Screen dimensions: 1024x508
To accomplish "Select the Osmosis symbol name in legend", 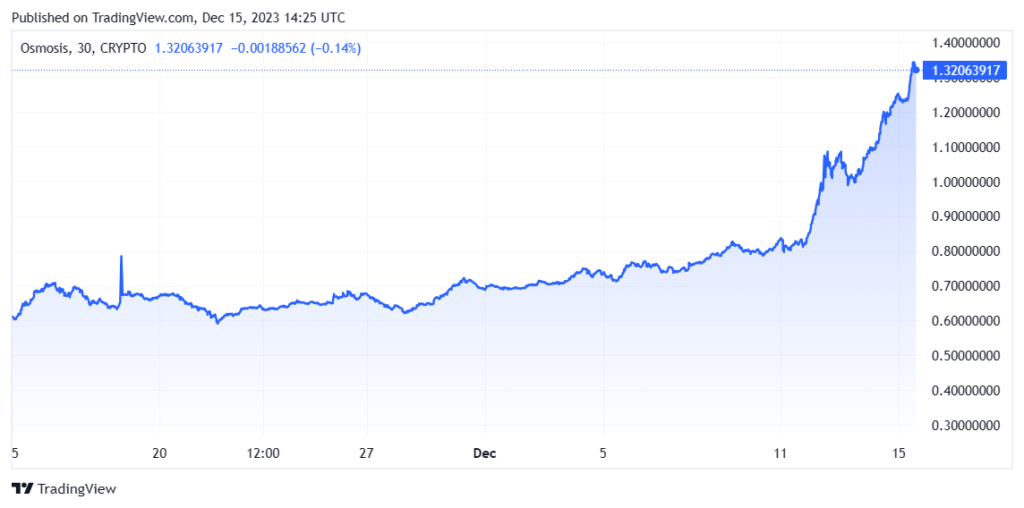I will 45,47.
